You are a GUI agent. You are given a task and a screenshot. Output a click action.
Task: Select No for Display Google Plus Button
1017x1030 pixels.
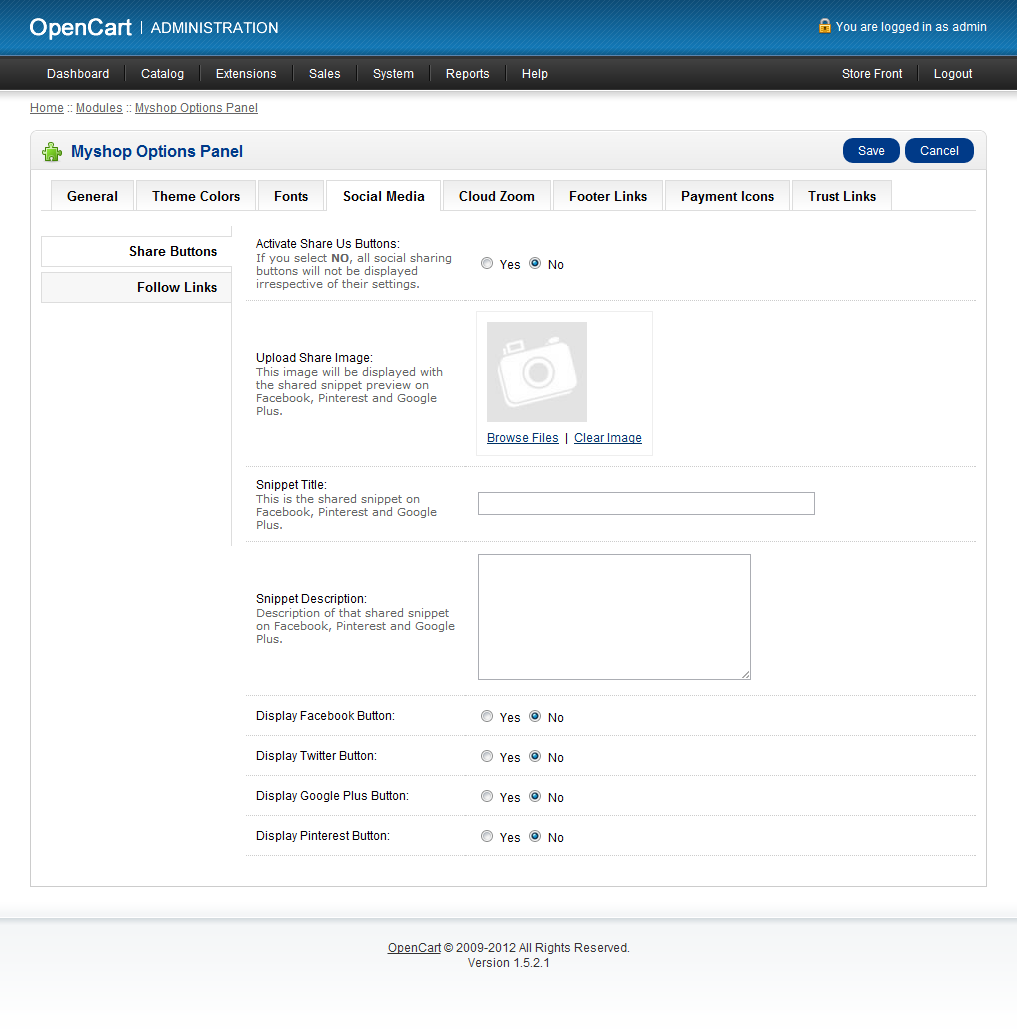535,796
